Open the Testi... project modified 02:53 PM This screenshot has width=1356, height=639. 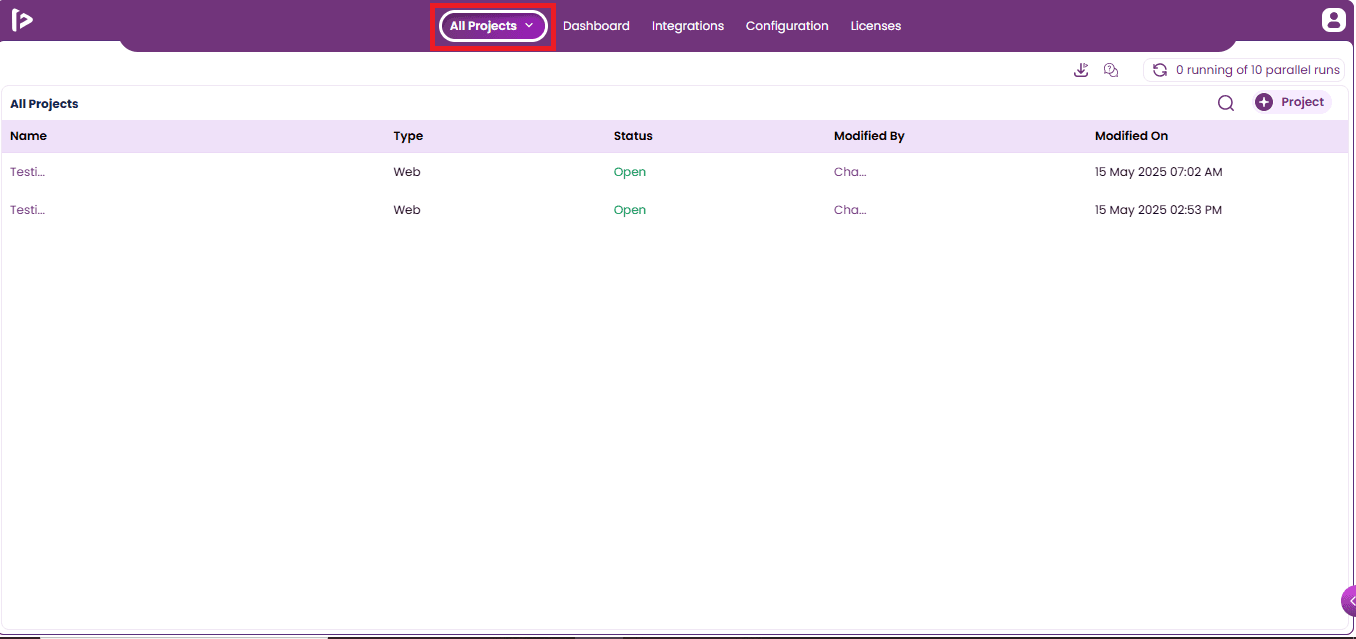pos(28,210)
